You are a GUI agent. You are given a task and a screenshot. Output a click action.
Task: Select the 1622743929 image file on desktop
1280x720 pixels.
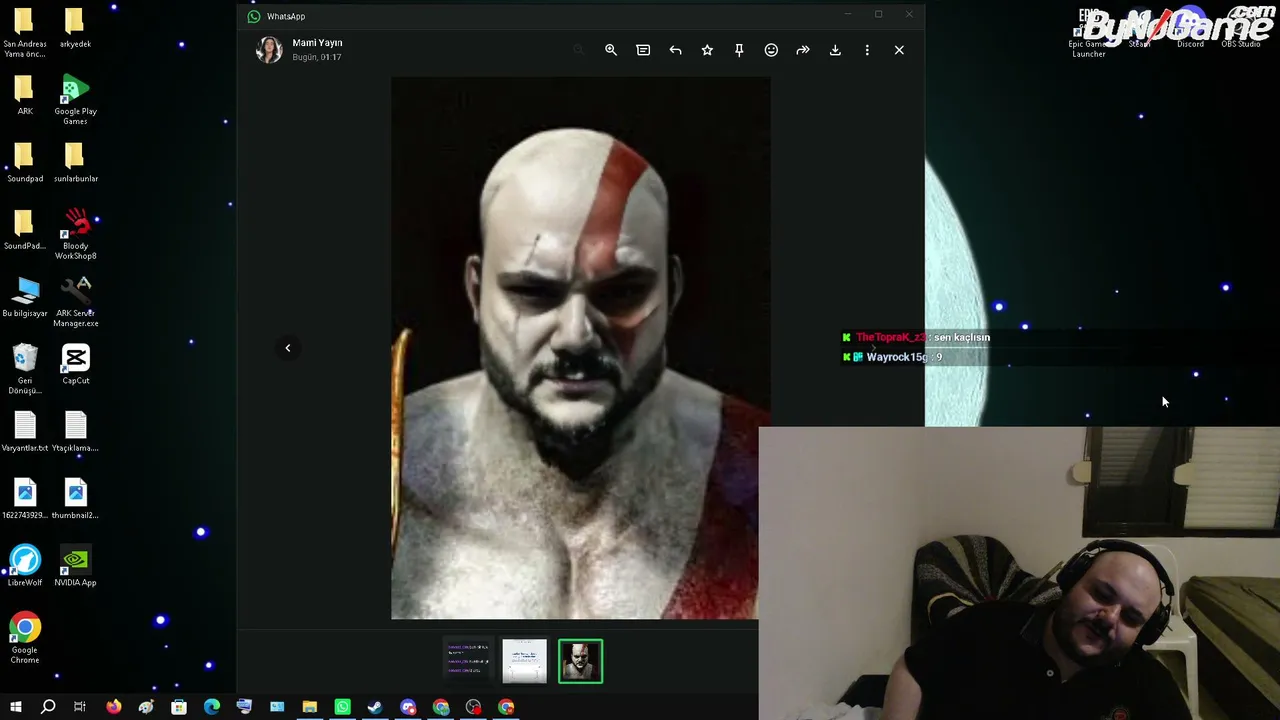tap(24, 500)
